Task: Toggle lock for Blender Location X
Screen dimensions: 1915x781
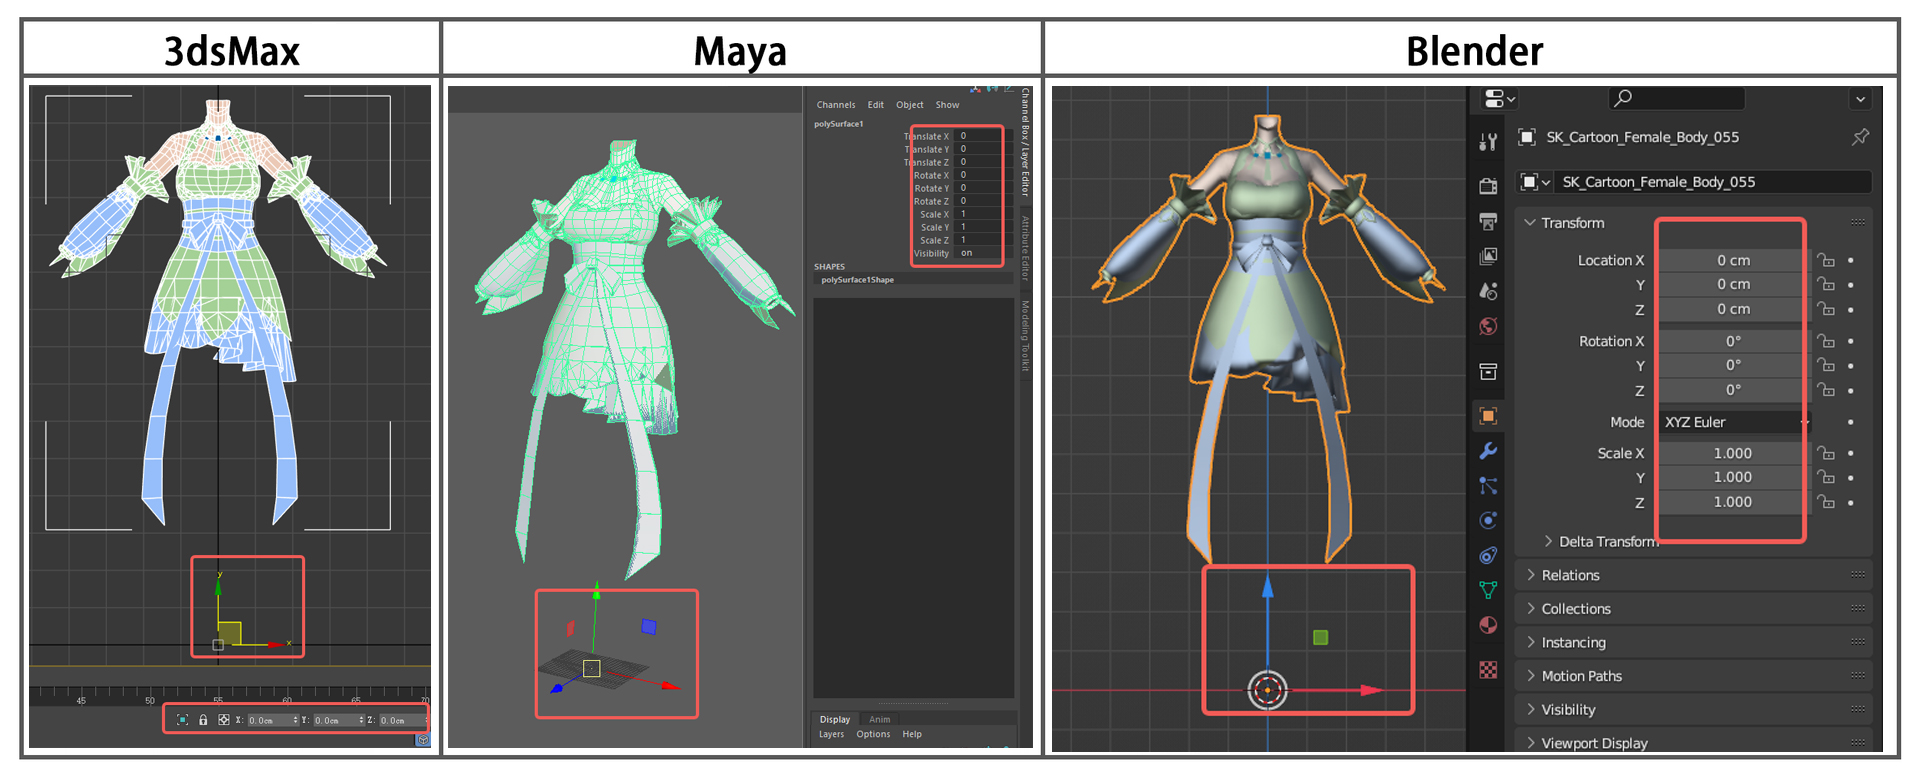Action: coord(1826,260)
